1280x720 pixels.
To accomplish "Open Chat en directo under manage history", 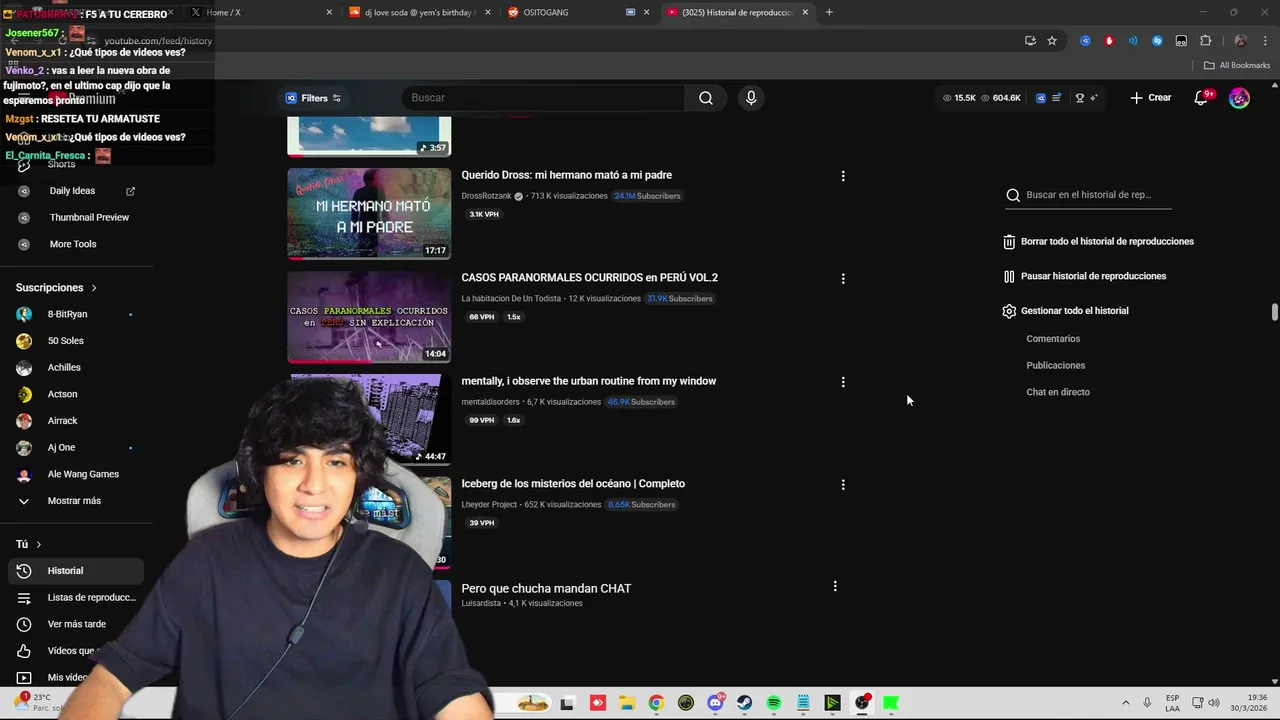I will point(1058,392).
